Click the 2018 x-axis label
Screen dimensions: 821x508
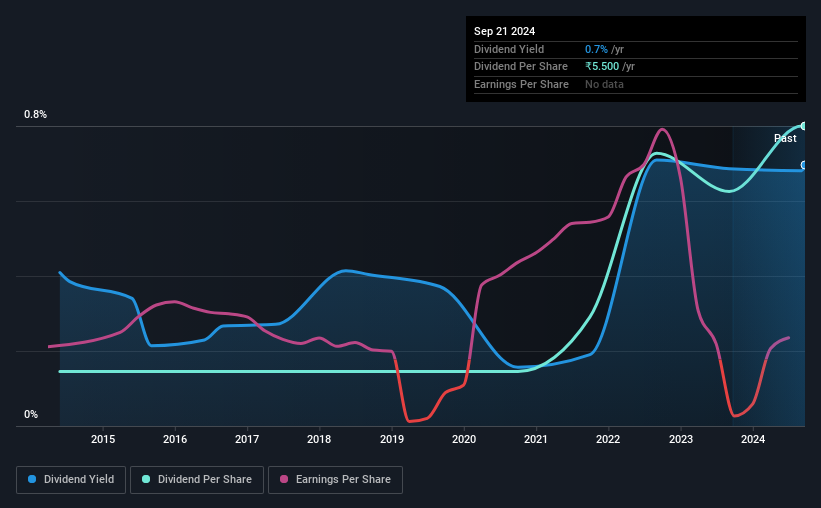coord(319,439)
